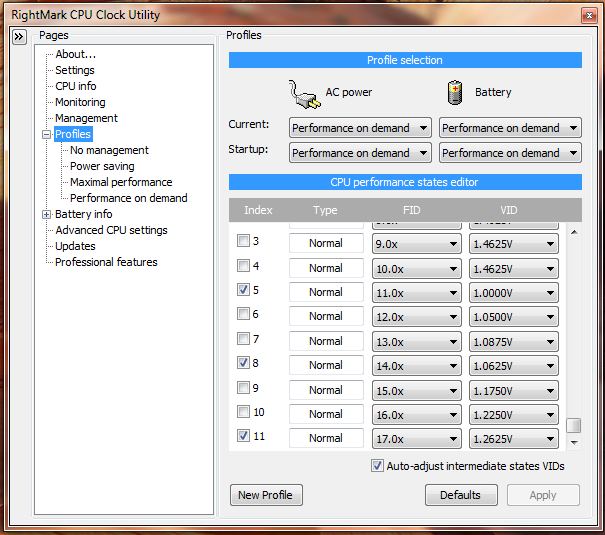Open Startup Battery profile dropdown
This screenshot has height=535, width=605.
tap(510, 153)
